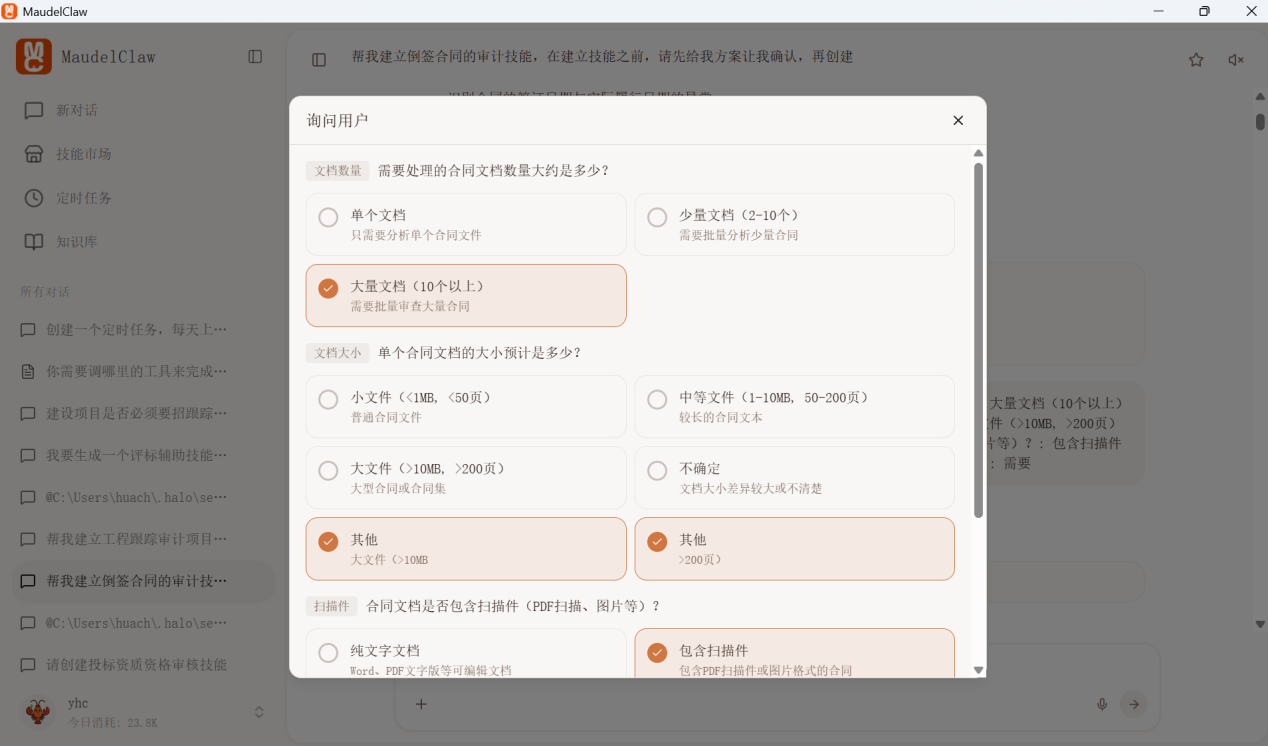The width and height of the screenshot is (1268, 746).
Task: Open 请创建投标资质资格审核技能 conversation
Action: 136,664
